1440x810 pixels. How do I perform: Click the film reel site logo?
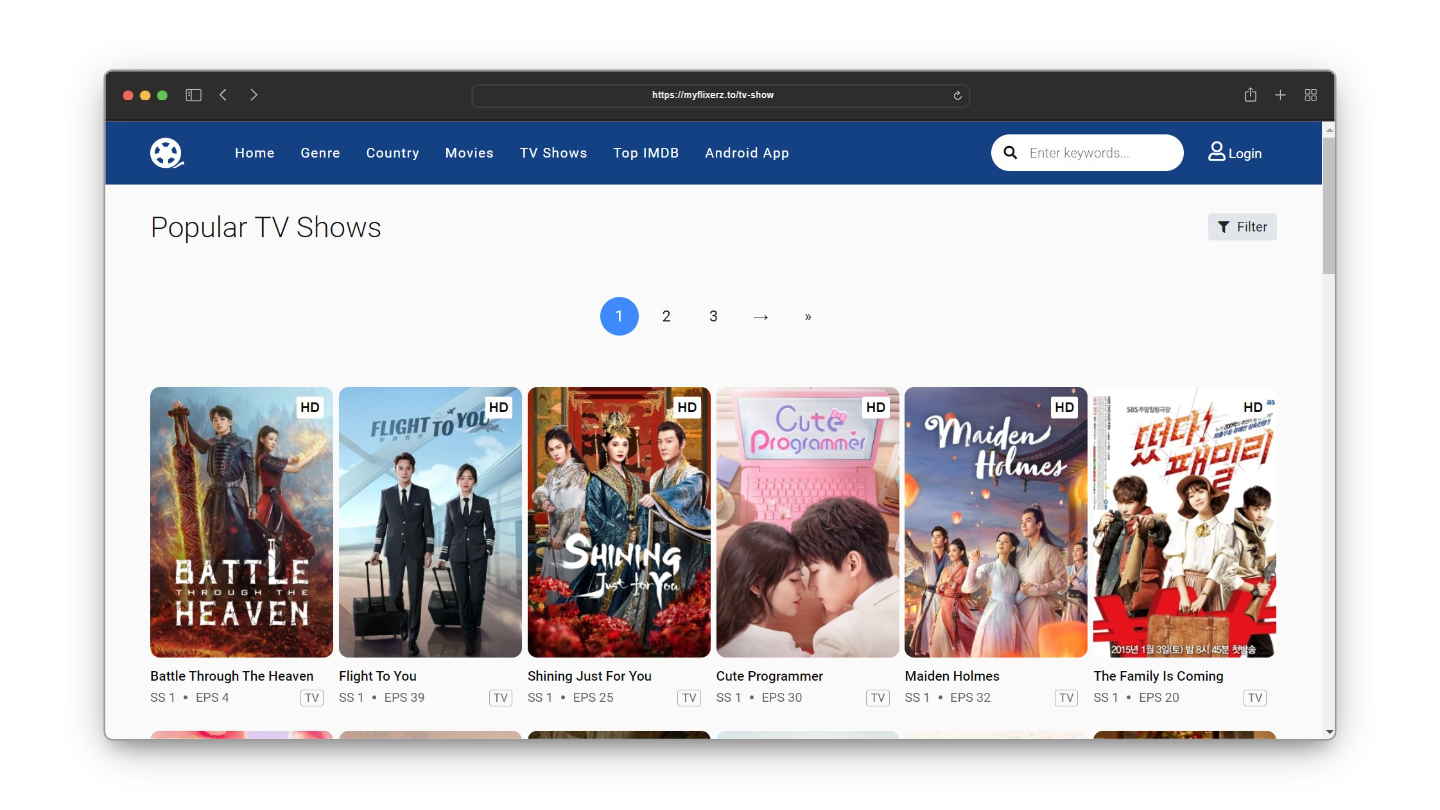(x=167, y=153)
